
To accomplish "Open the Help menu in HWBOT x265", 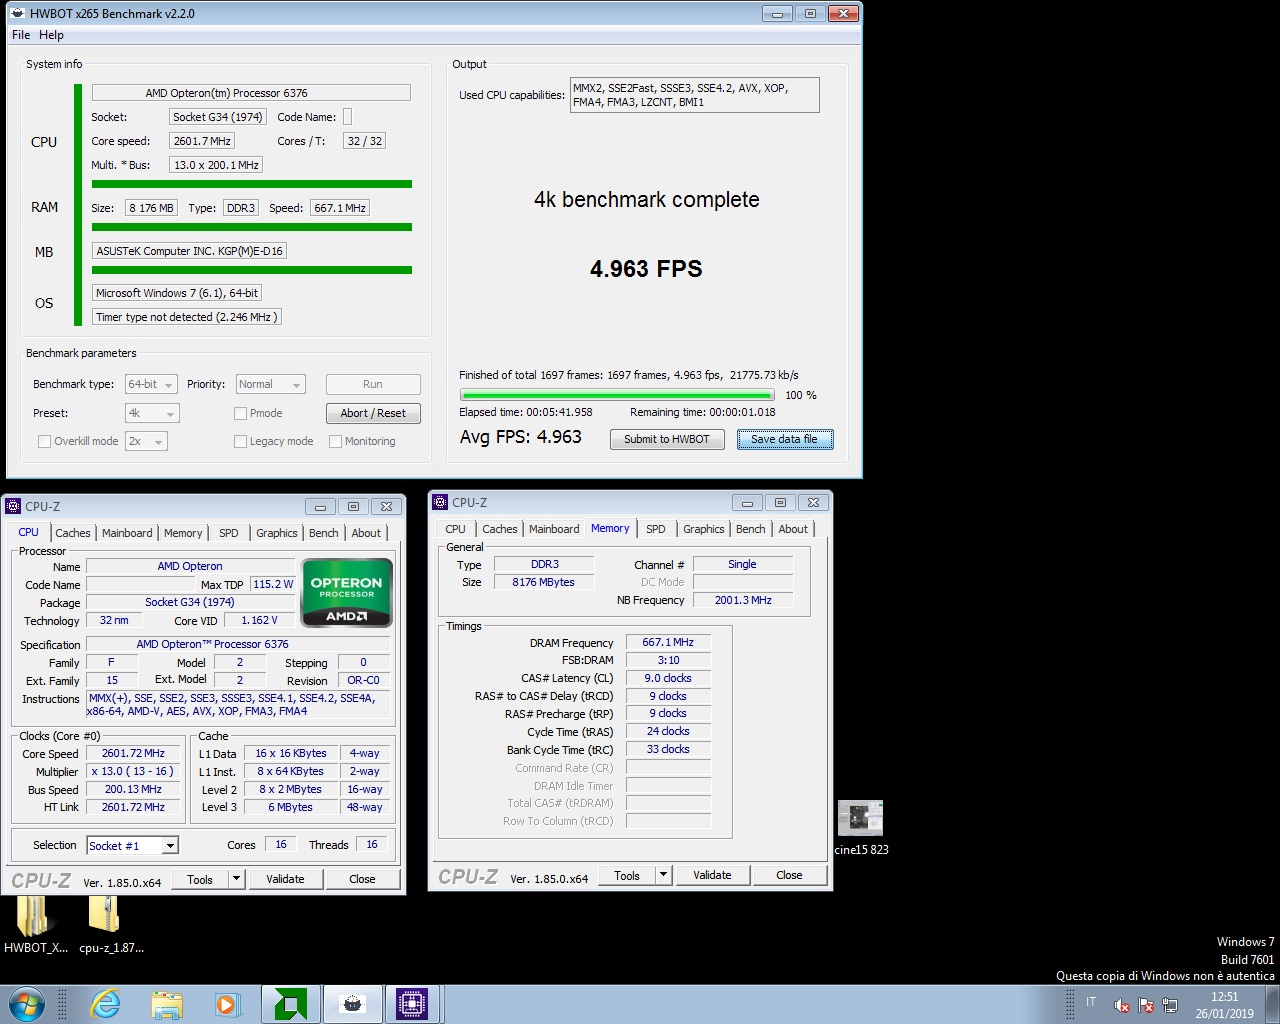I will (x=51, y=35).
